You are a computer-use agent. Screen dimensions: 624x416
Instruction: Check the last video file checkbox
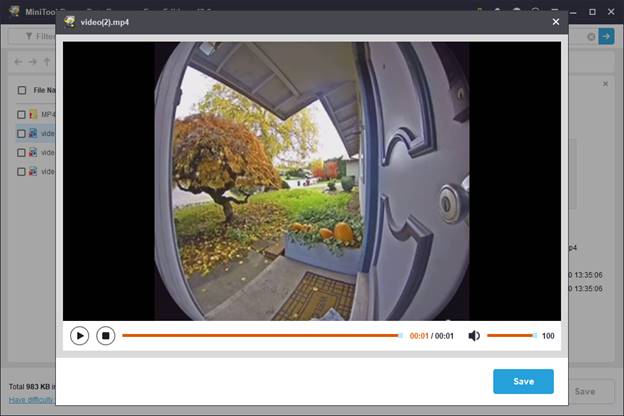point(21,172)
